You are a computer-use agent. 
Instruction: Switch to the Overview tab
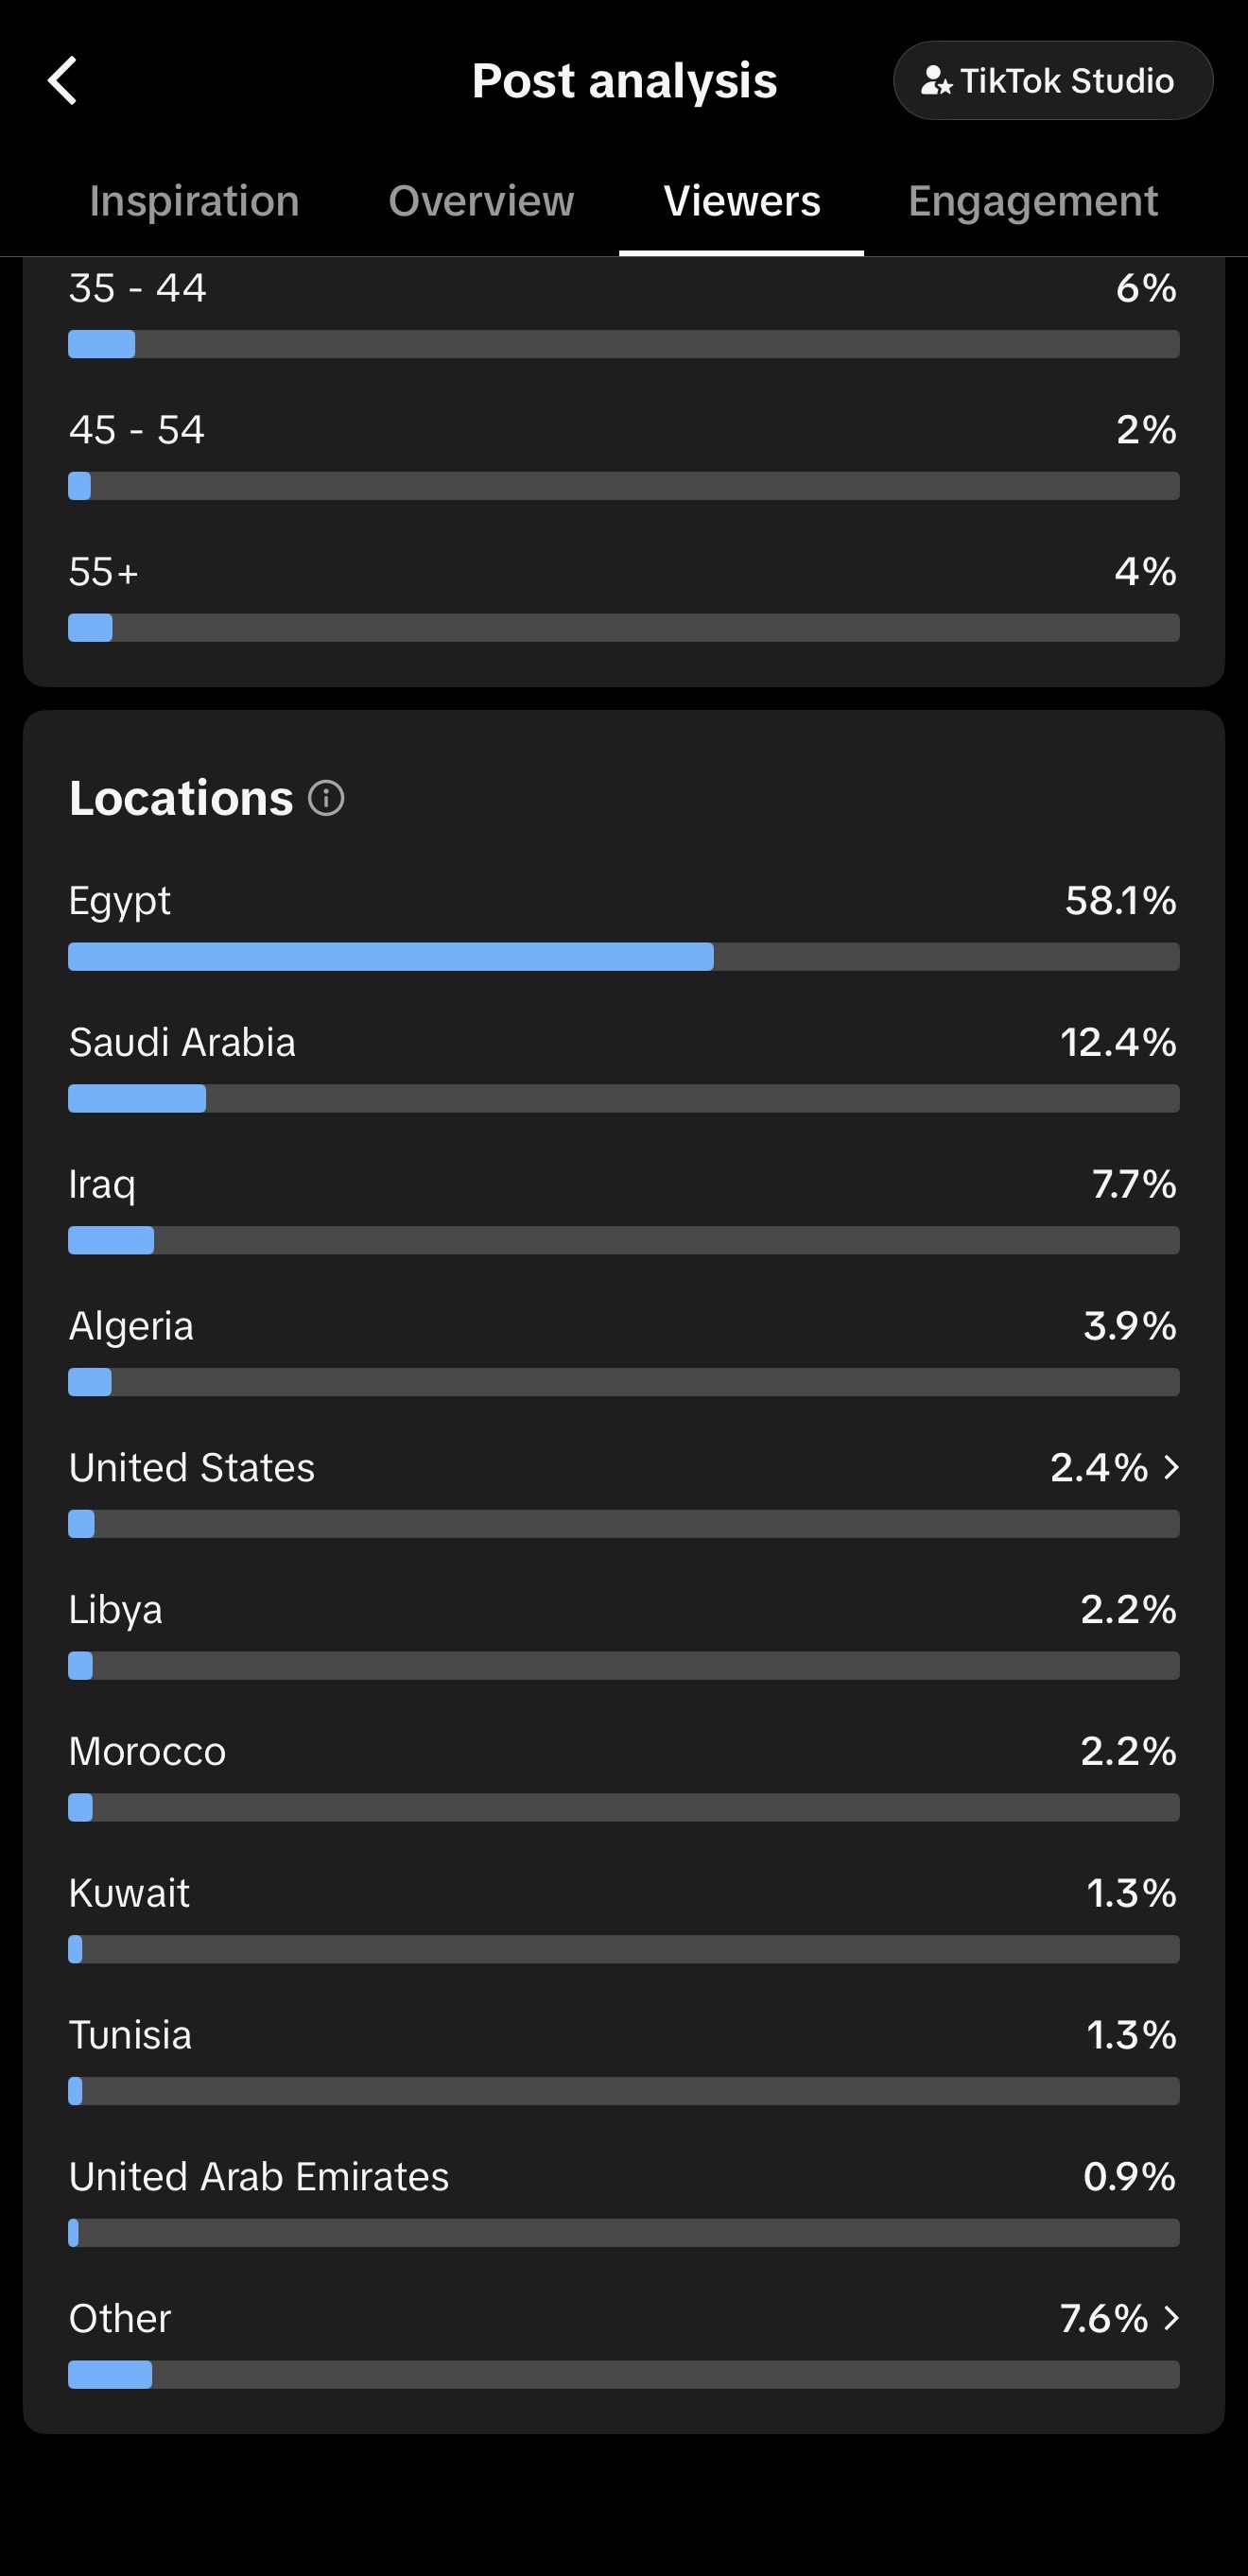[x=481, y=201]
